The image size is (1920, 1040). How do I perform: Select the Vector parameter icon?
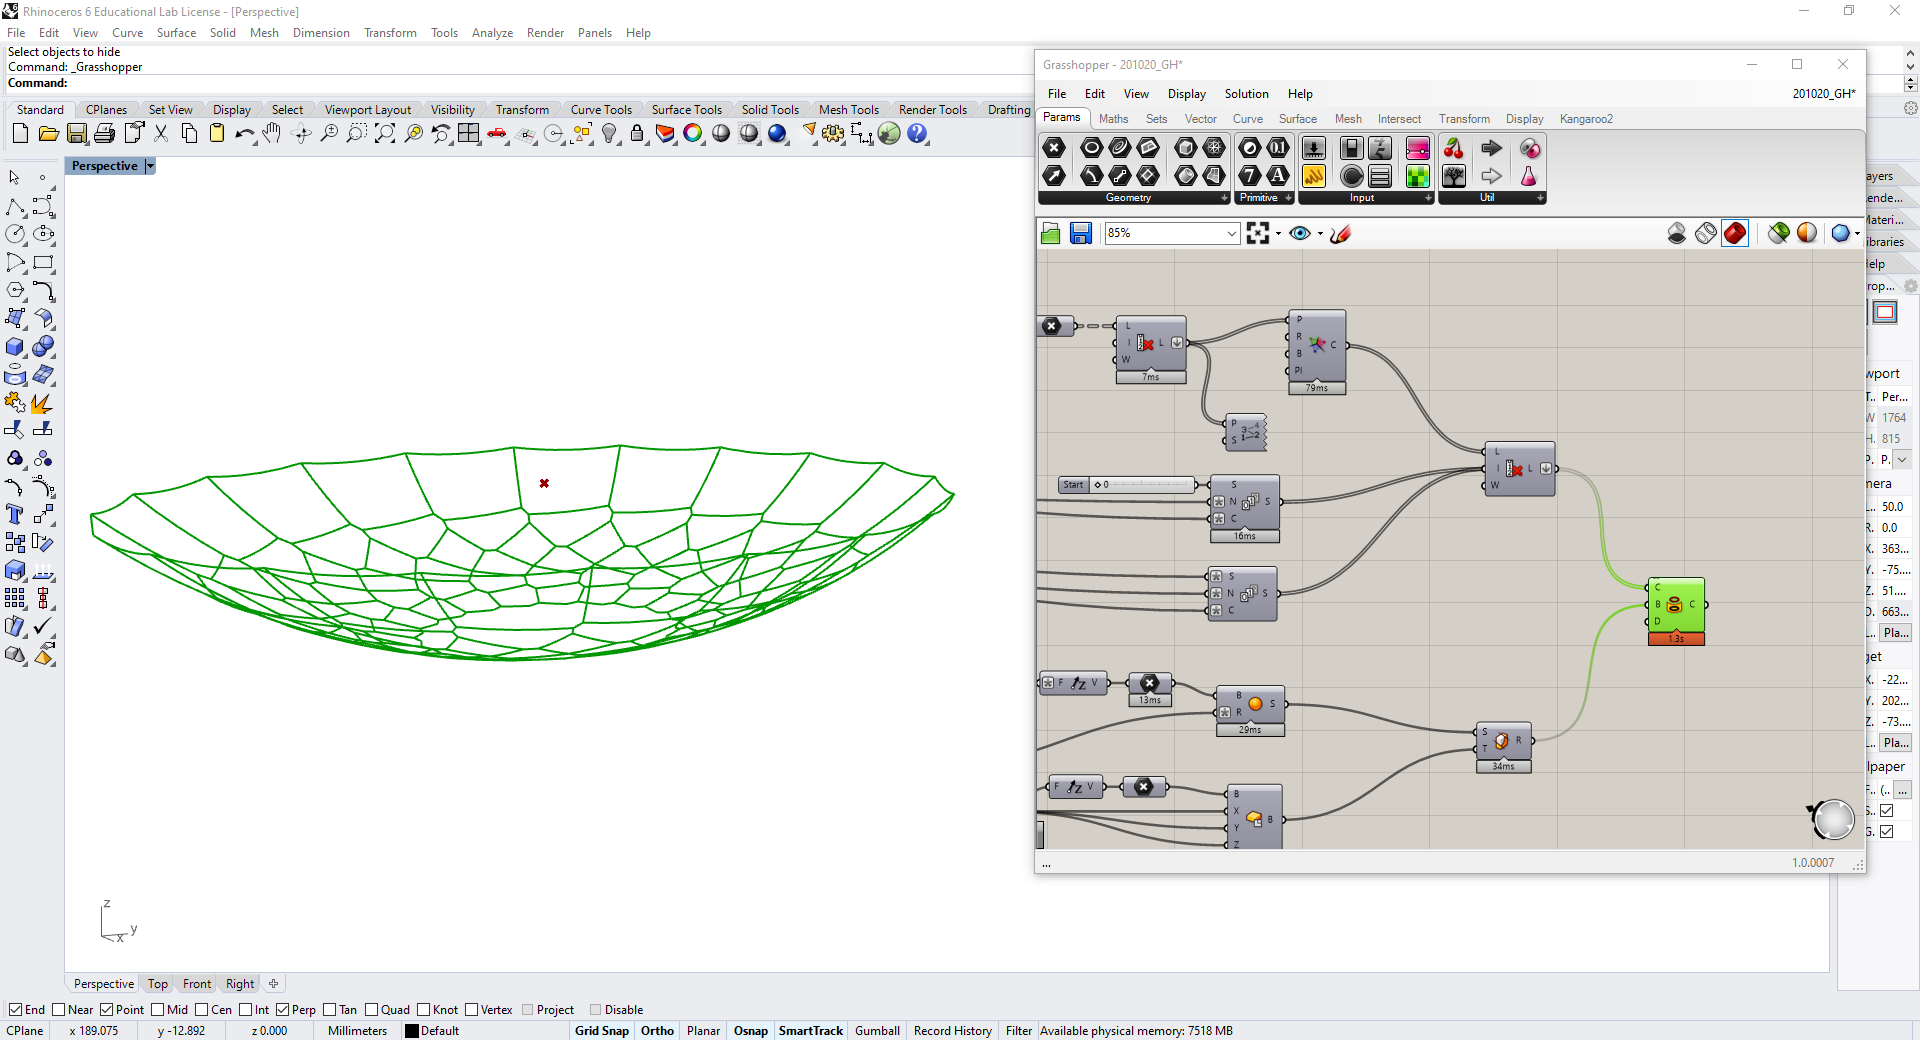1054,176
